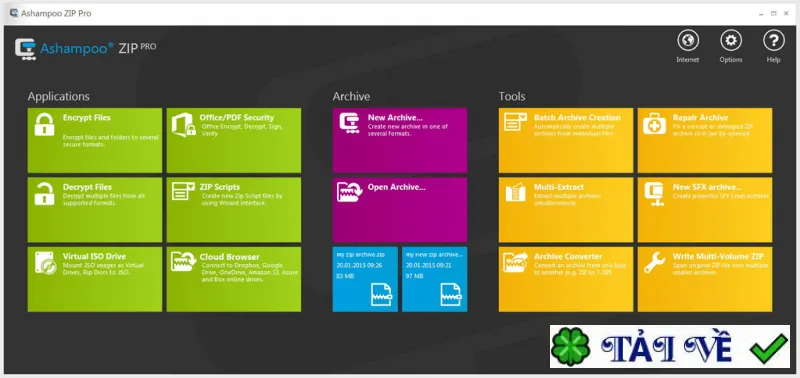Click the padlock icon on Encrypt Files

(x=44, y=124)
